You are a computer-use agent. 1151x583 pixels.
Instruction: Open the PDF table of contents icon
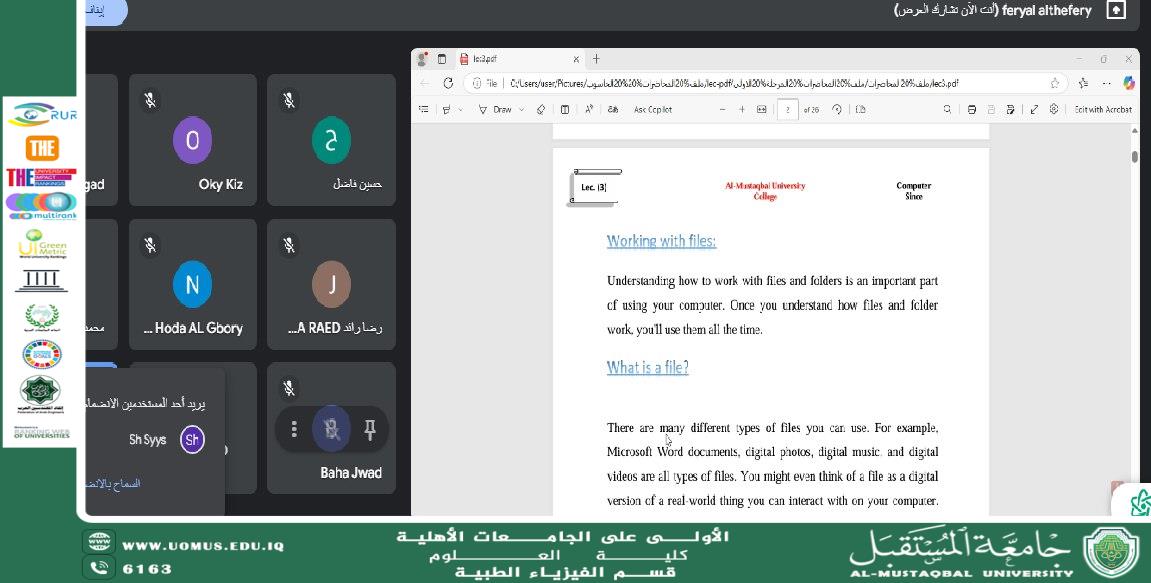coord(424,109)
